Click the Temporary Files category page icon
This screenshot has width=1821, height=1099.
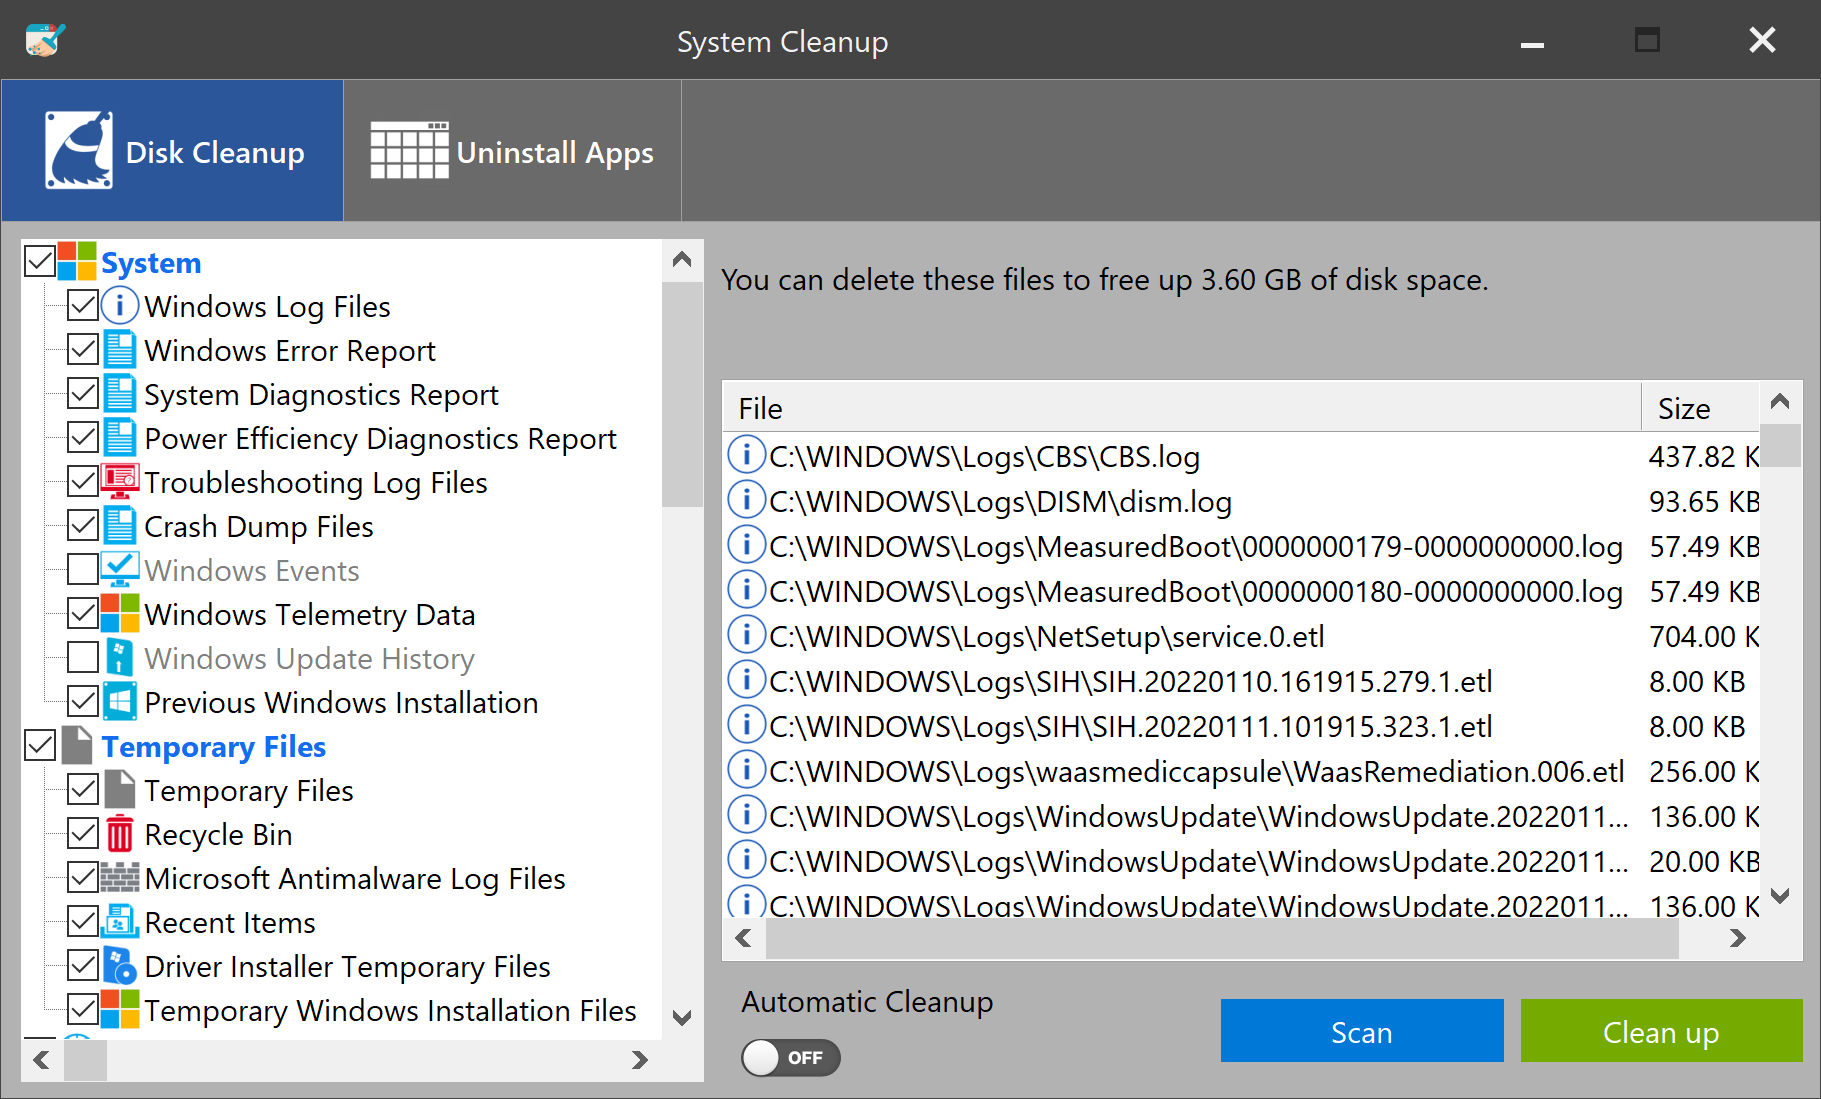[77, 746]
